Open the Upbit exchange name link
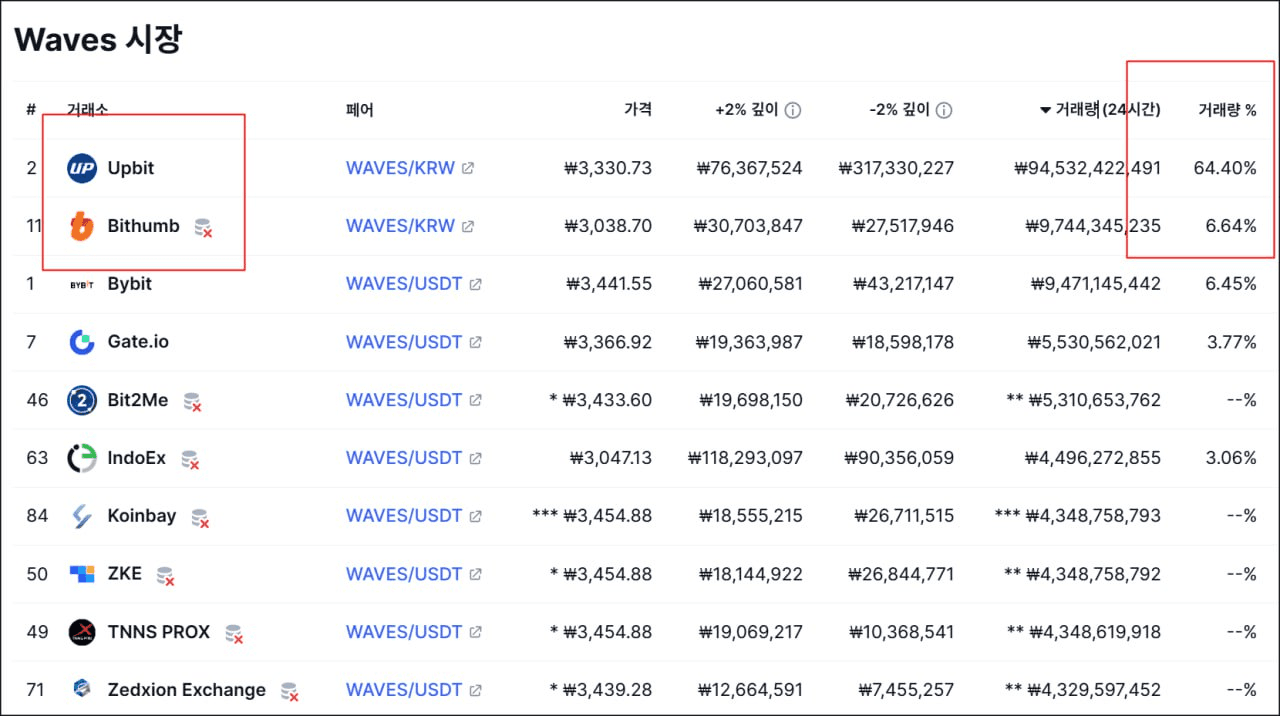The height and width of the screenshot is (716, 1280). [131, 168]
